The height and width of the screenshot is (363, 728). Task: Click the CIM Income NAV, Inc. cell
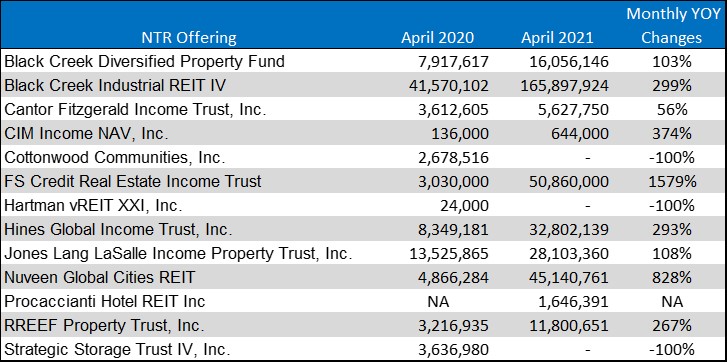[x=86, y=134]
